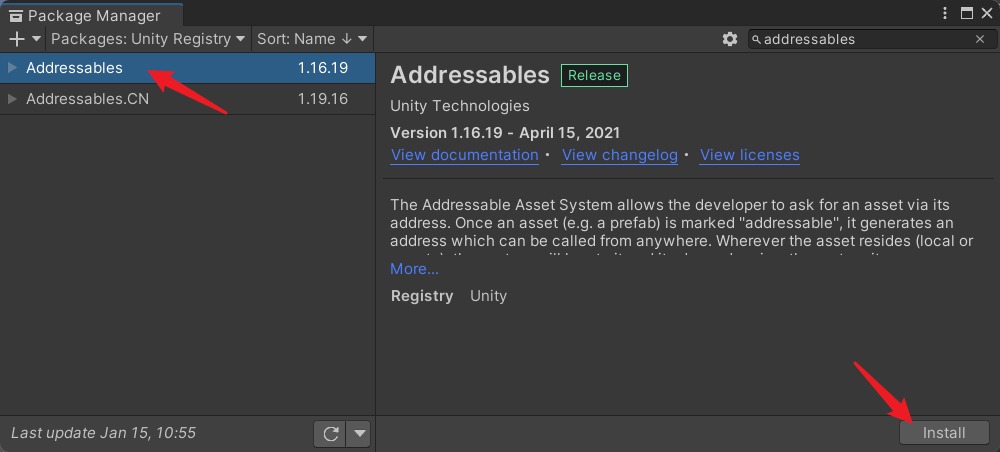Click the Install button
Screen dimensions: 1000x452
[x=944, y=433]
